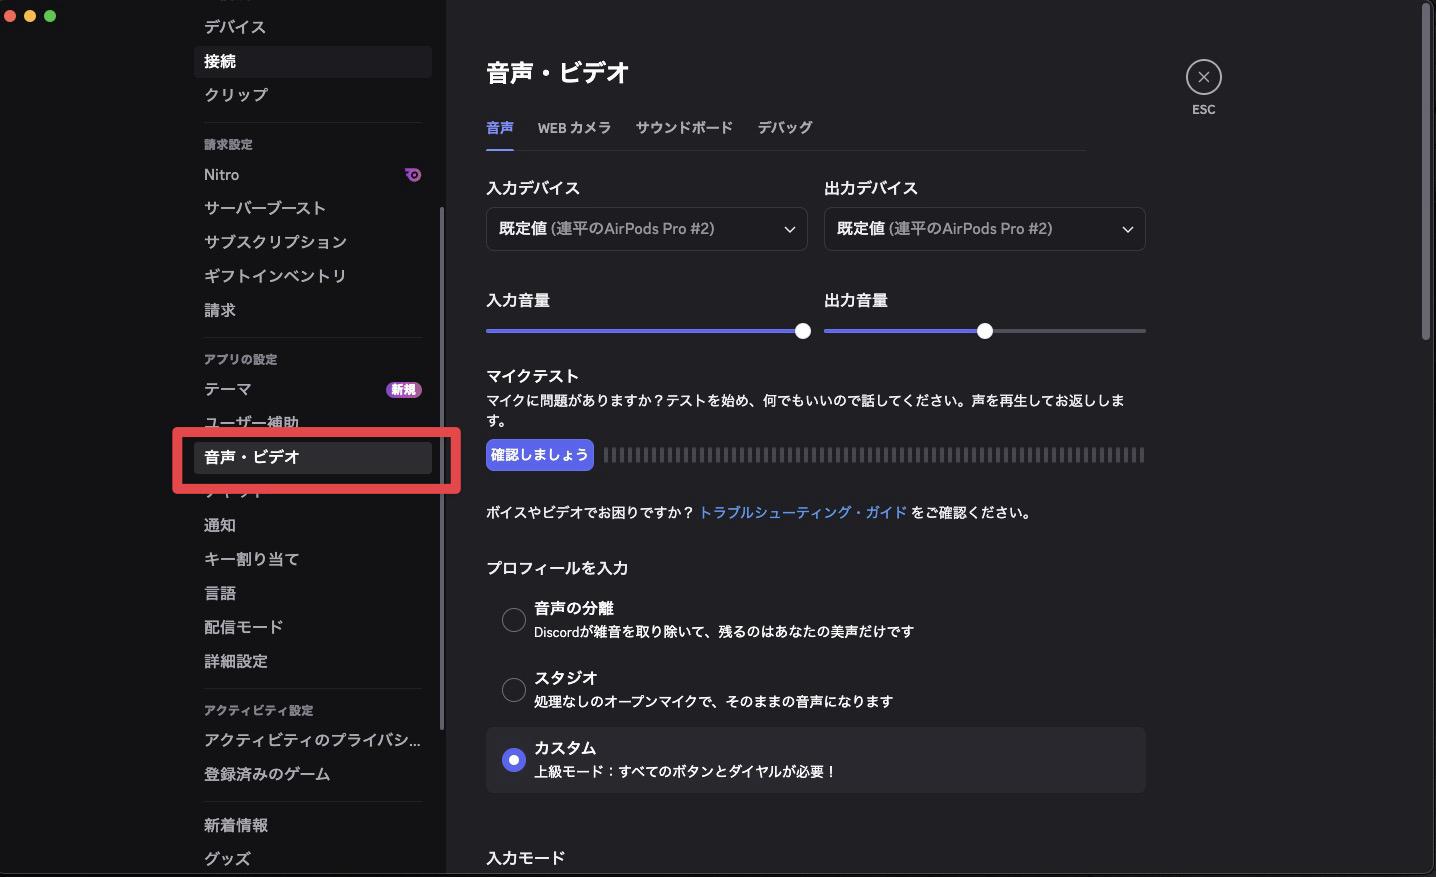This screenshot has height=877, width=1436.
Task: Adjust the 入力音量 slider handle
Action: pos(801,330)
